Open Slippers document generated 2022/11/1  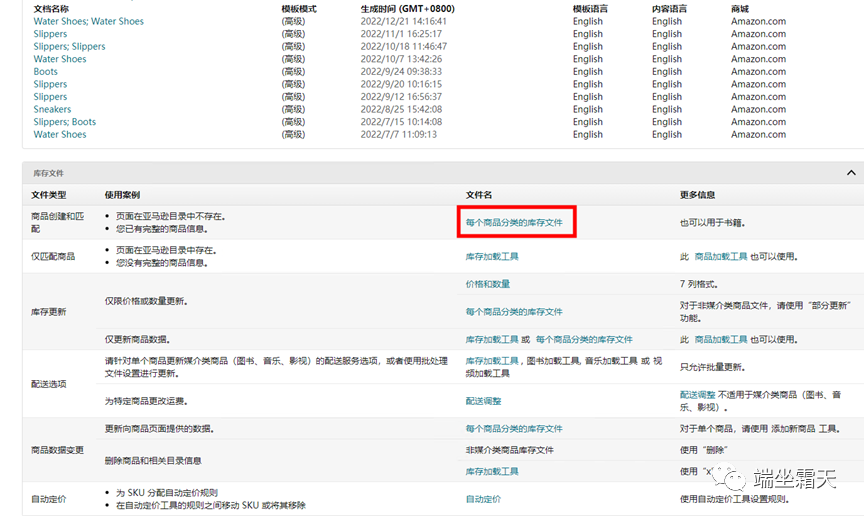[x=50, y=34]
